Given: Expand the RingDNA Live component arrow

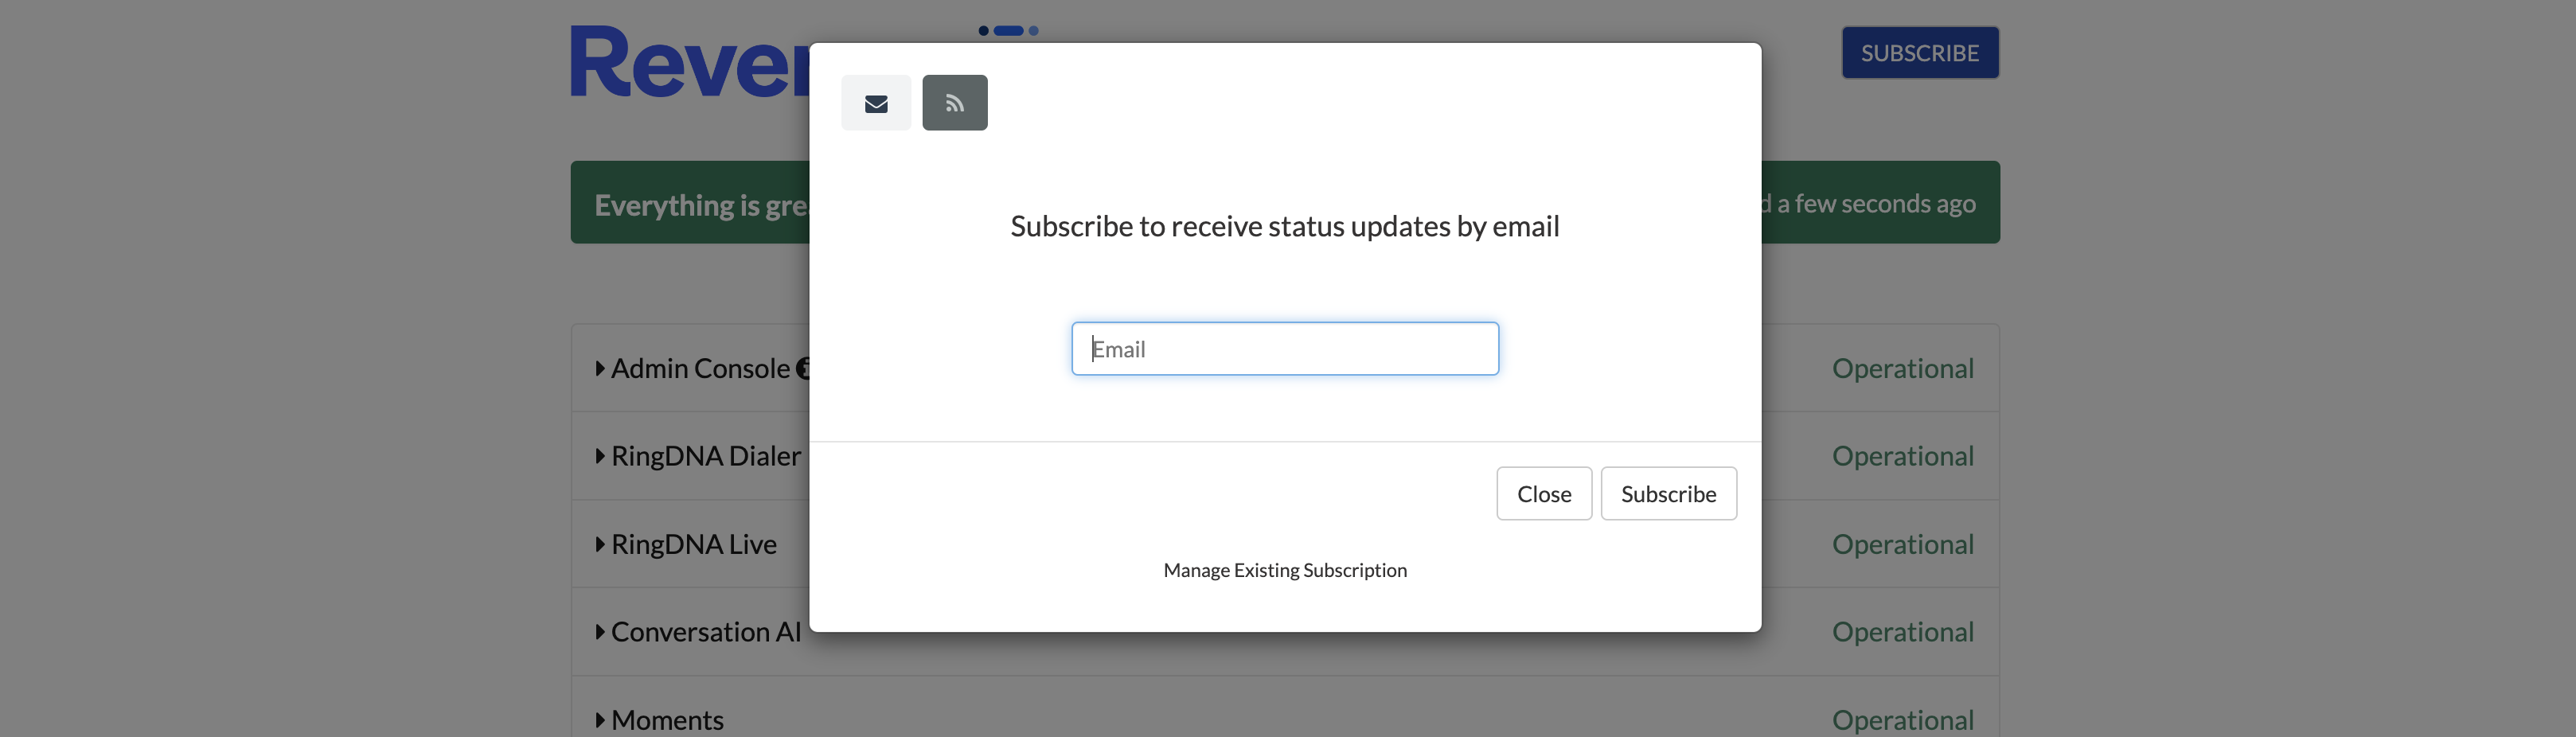Looking at the screenshot, I should point(600,545).
